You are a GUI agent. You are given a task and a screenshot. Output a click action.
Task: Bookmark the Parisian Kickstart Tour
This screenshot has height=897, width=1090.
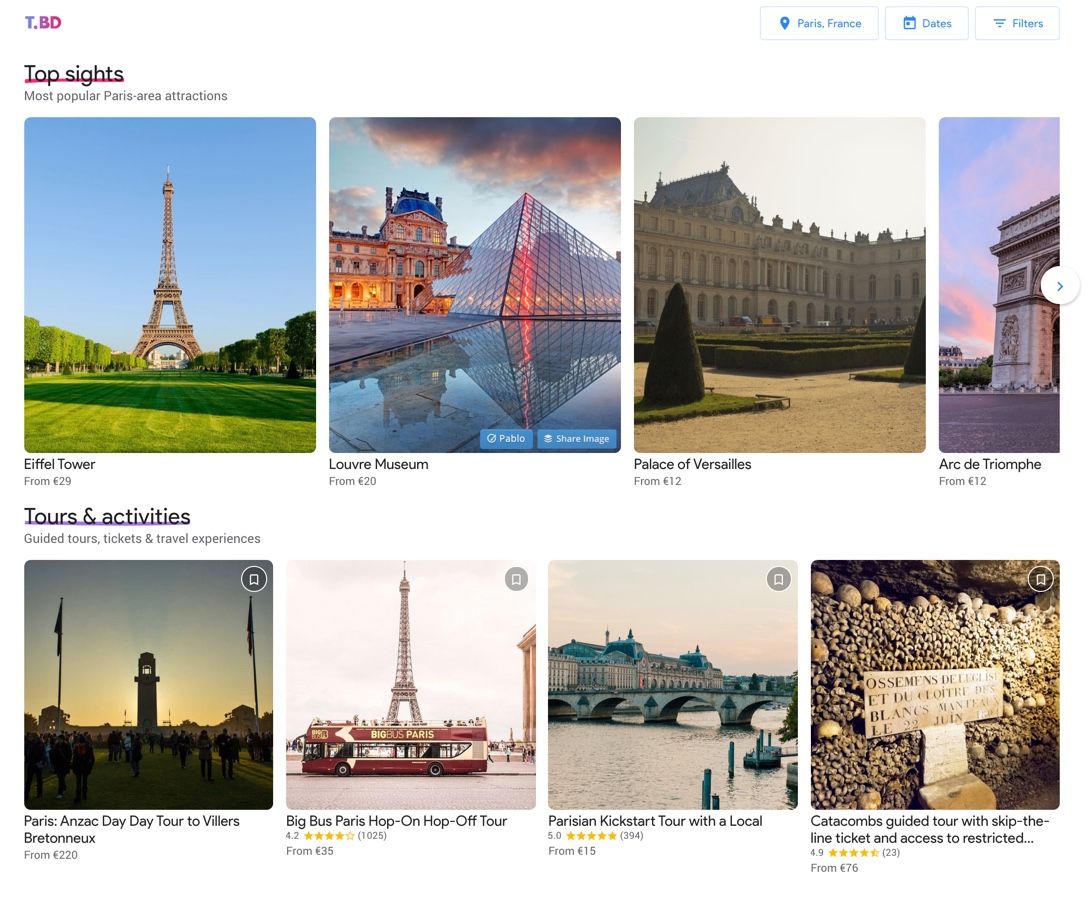click(778, 579)
